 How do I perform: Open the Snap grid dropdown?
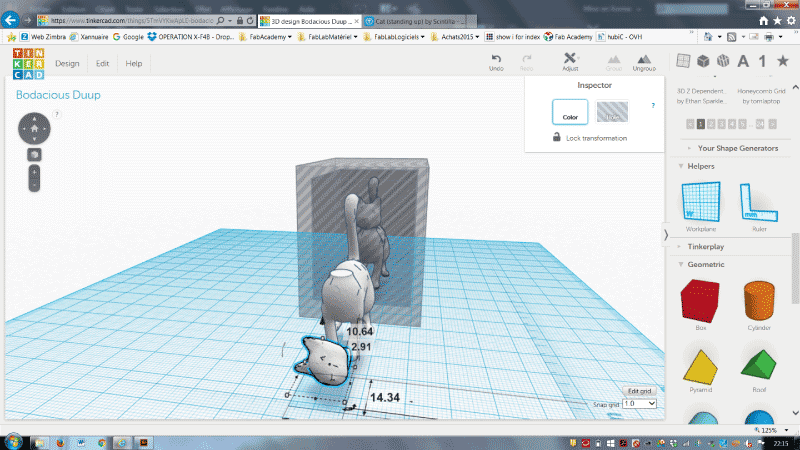[x=639, y=404]
